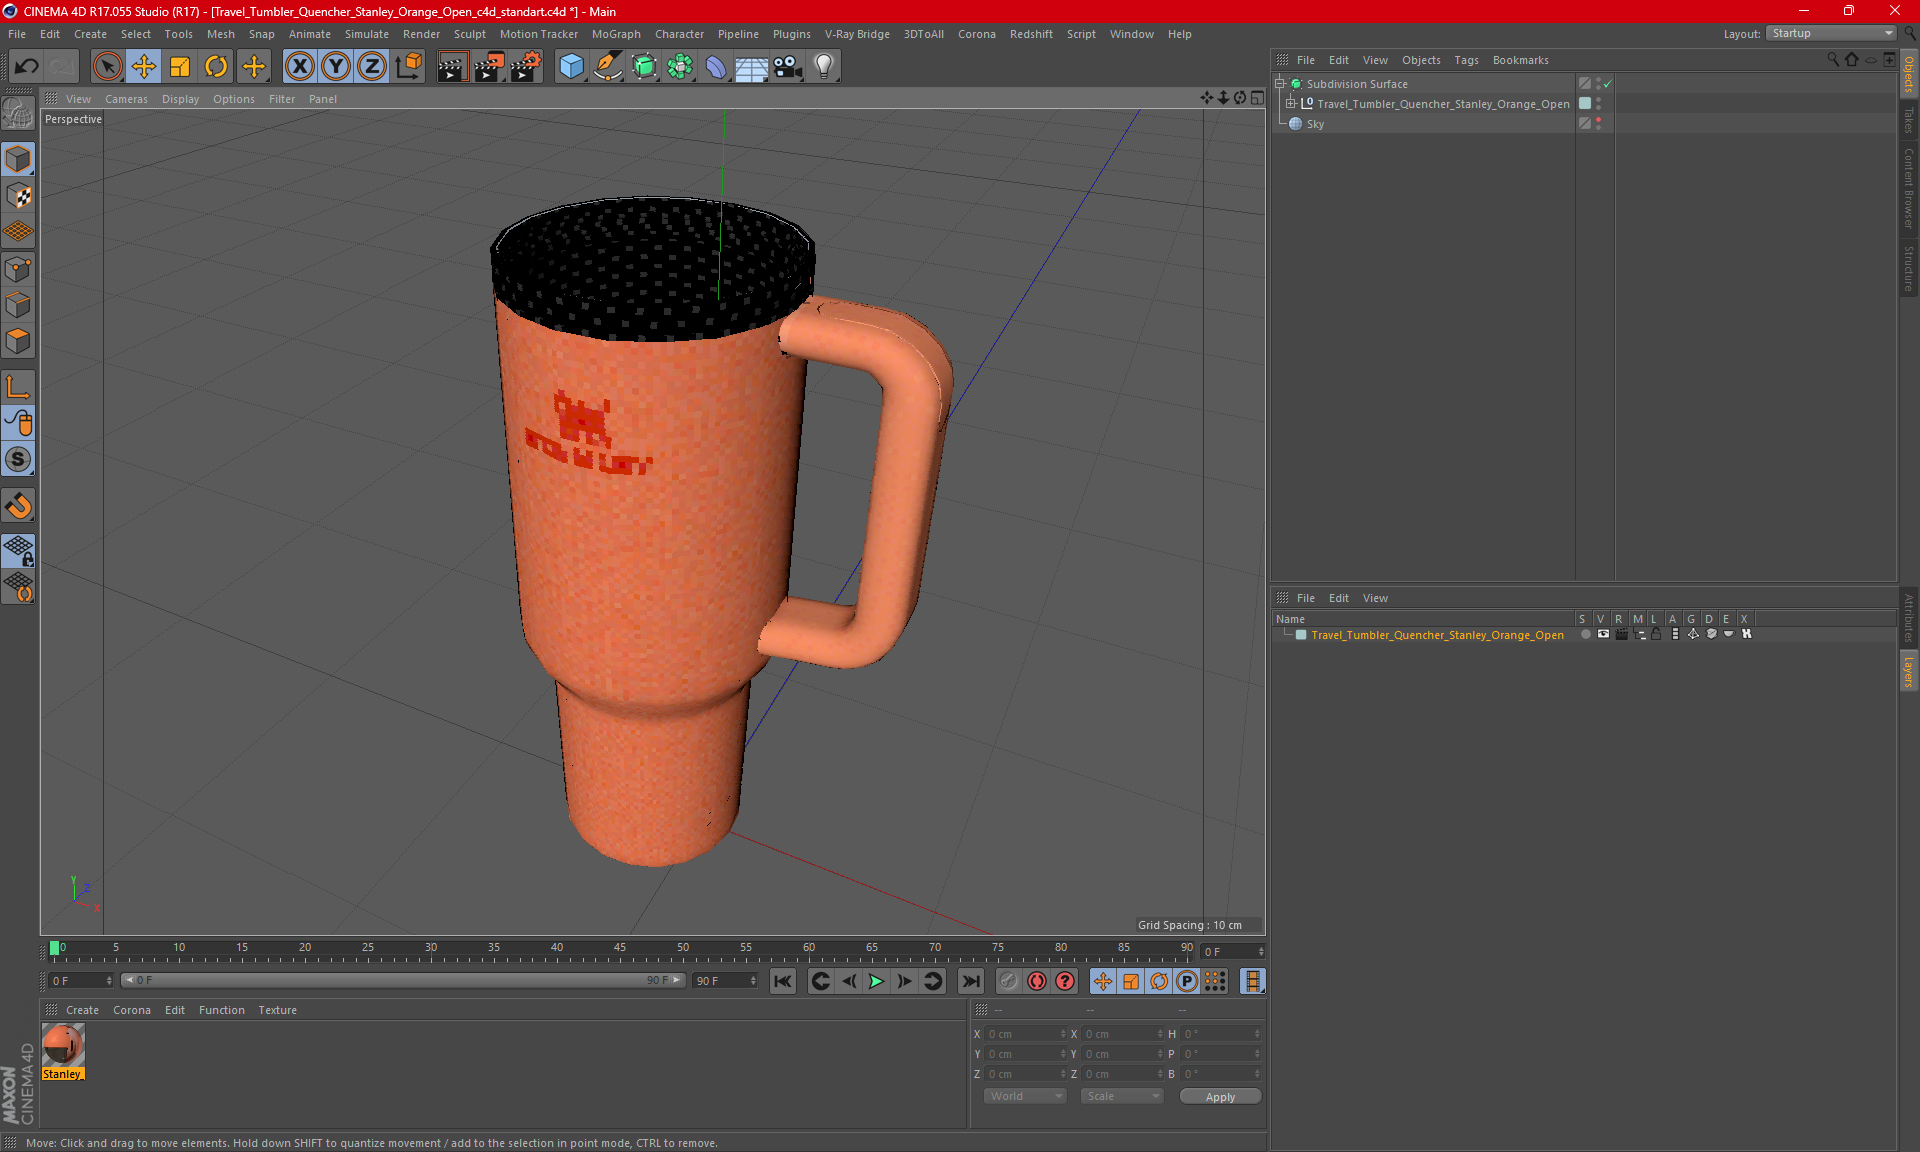Toggle the Subdivision Surface green enable checkmark
Viewport: 1920px width, 1152px height.
tap(1608, 84)
